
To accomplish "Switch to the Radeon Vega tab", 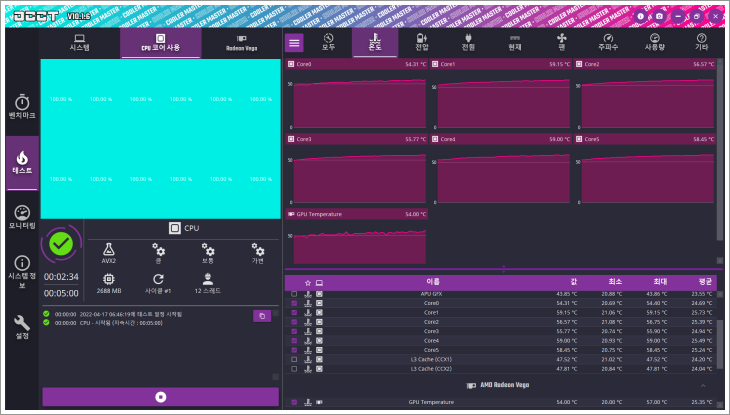I will (x=241, y=42).
